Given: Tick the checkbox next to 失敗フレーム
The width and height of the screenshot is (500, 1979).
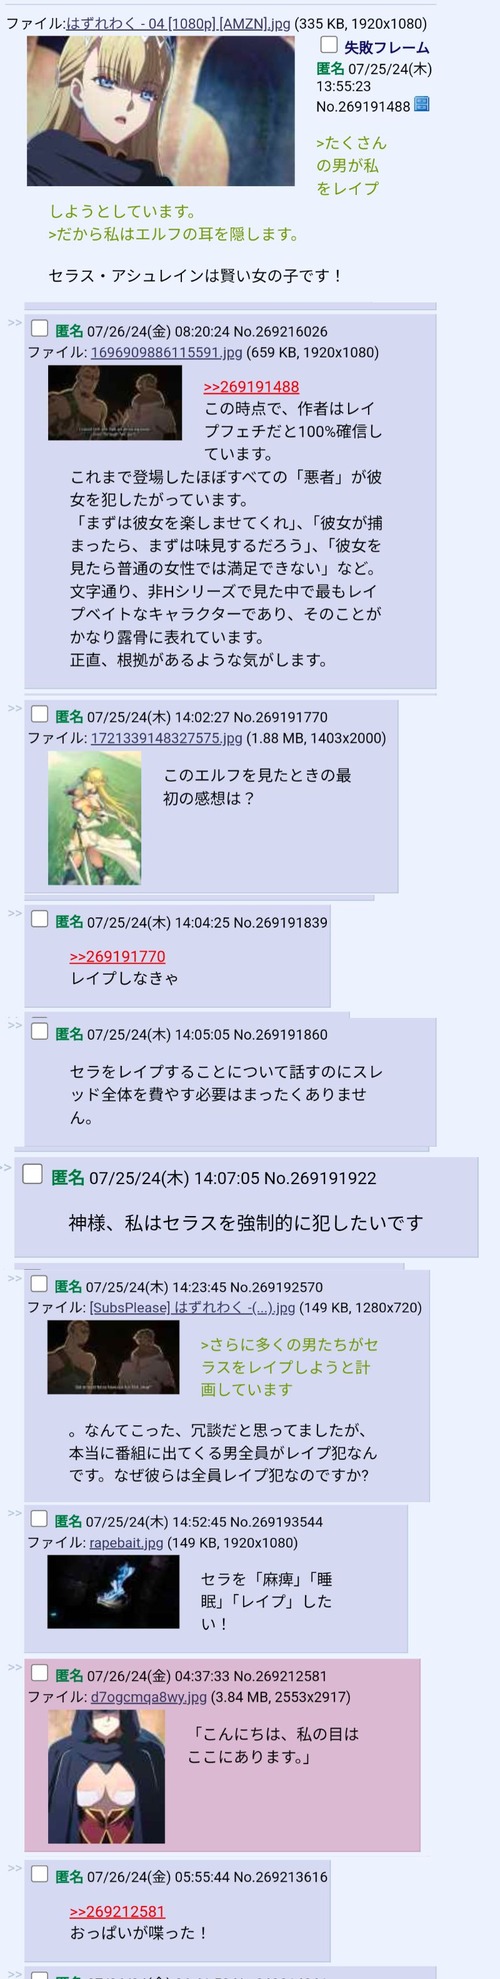Looking at the screenshot, I should click(328, 45).
